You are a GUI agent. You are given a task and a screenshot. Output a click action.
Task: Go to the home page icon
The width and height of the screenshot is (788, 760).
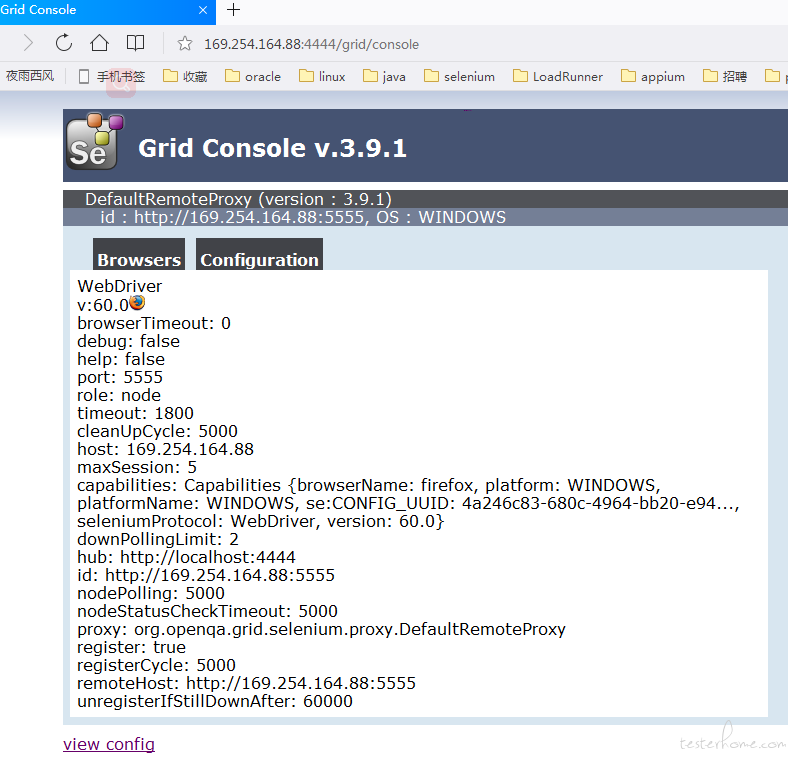pyautogui.click(x=99, y=43)
